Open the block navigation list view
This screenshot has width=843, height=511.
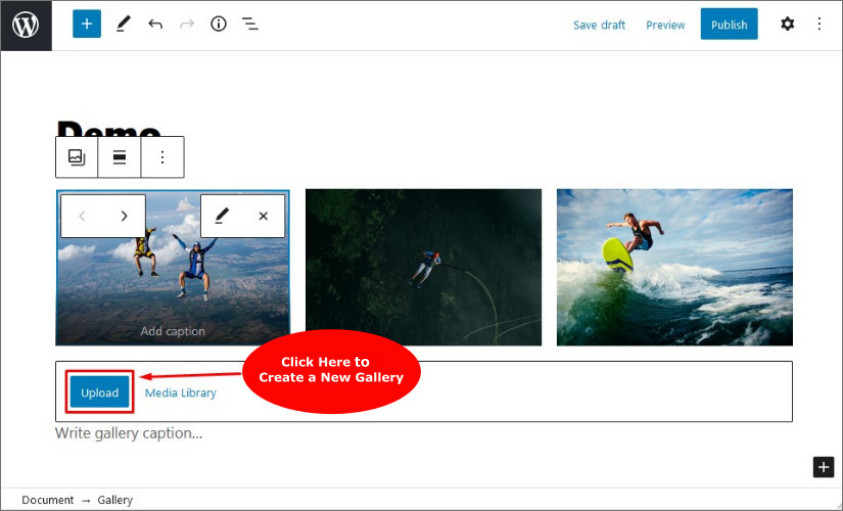[250, 24]
